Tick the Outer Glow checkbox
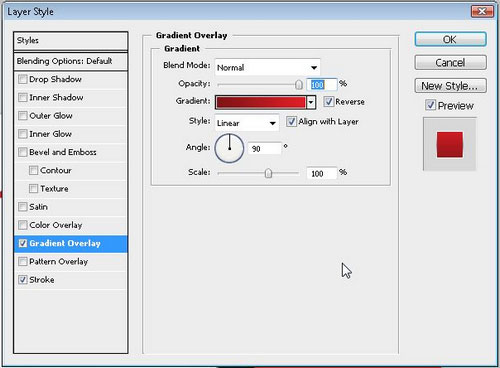The image size is (500, 368). 23,116
